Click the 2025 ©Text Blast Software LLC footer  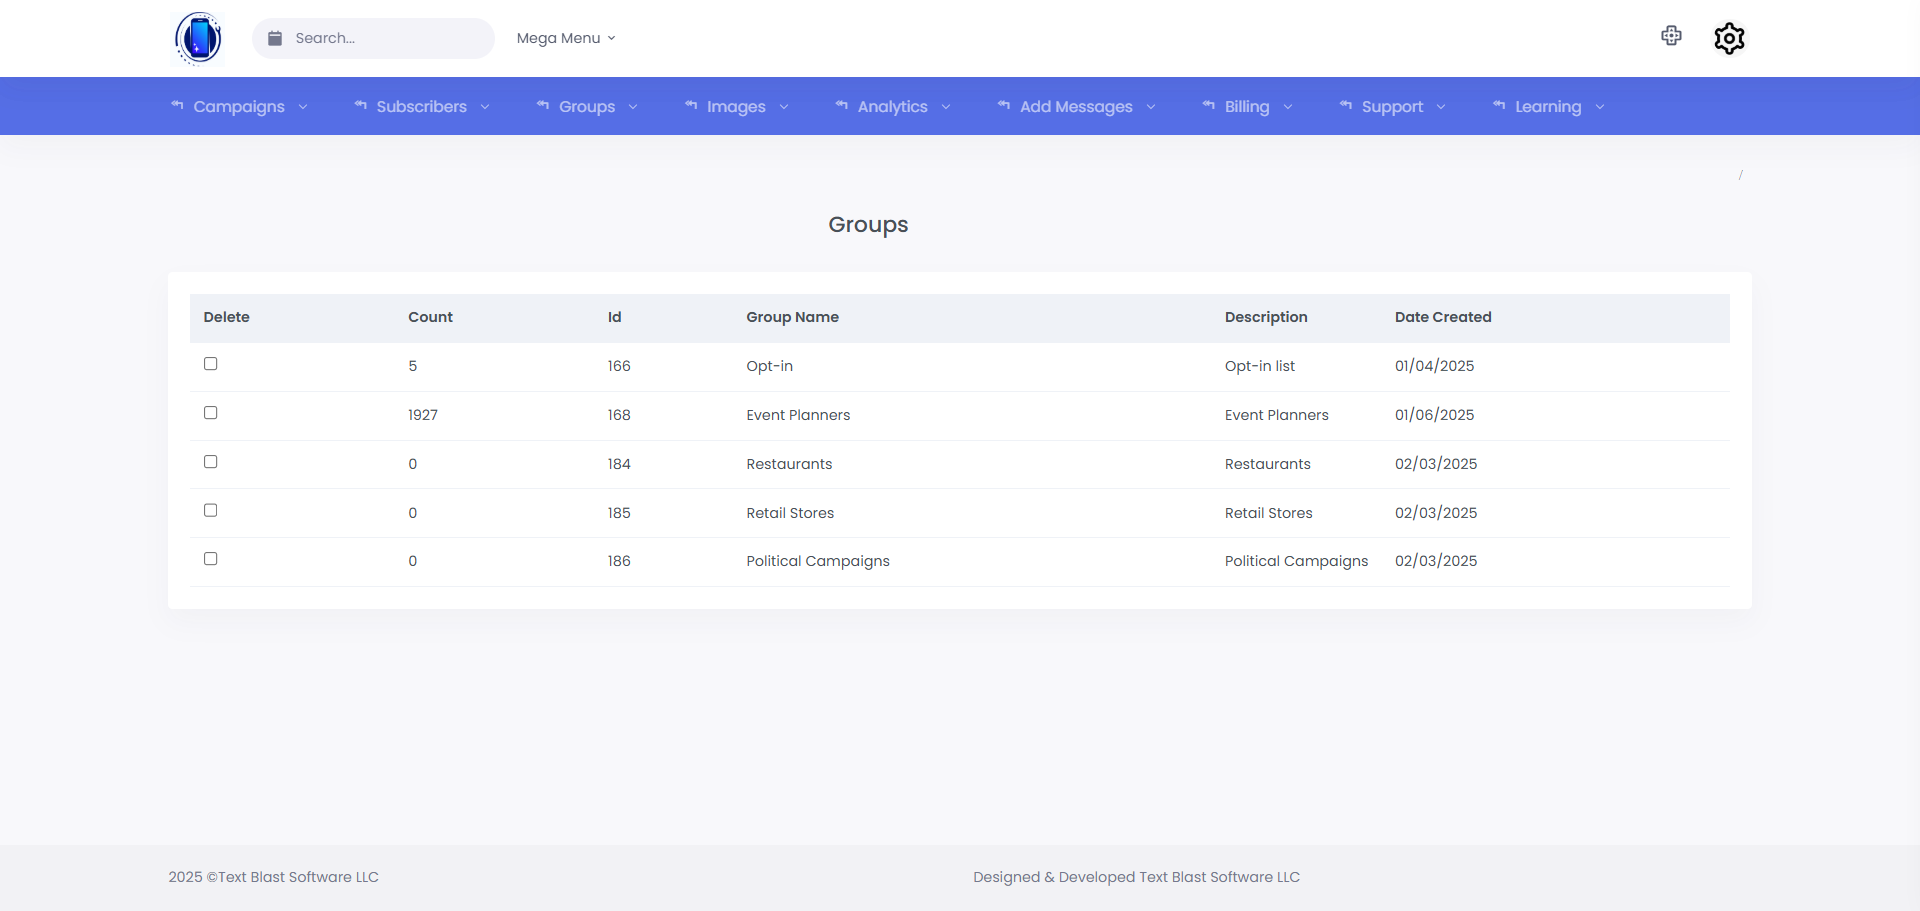pyautogui.click(x=273, y=877)
